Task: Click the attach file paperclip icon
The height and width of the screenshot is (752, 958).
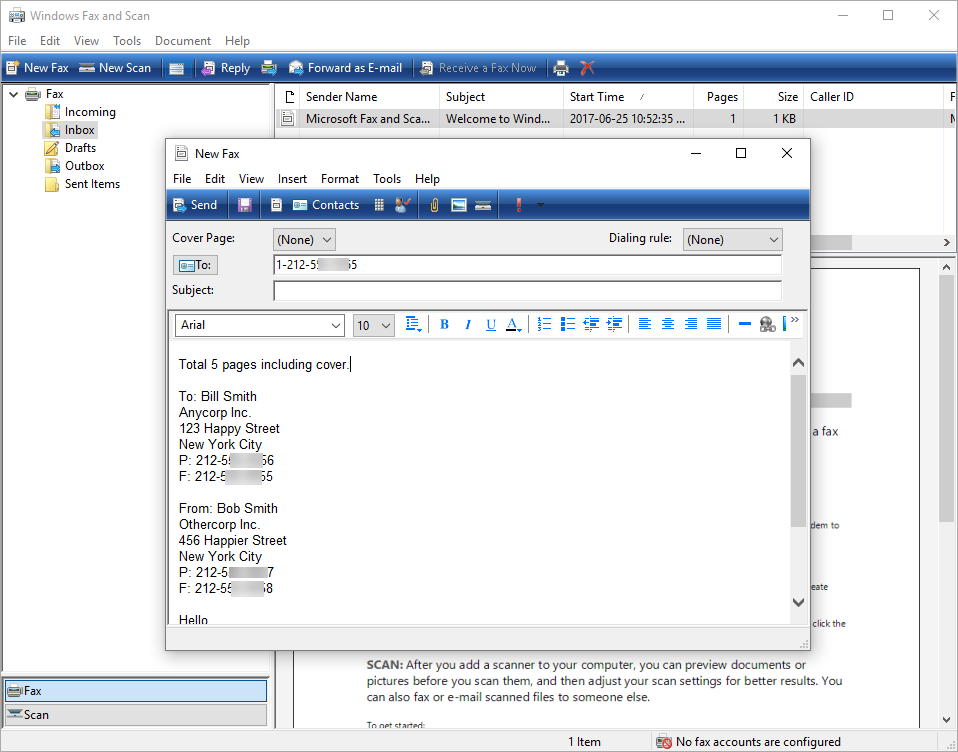Action: coord(434,205)
